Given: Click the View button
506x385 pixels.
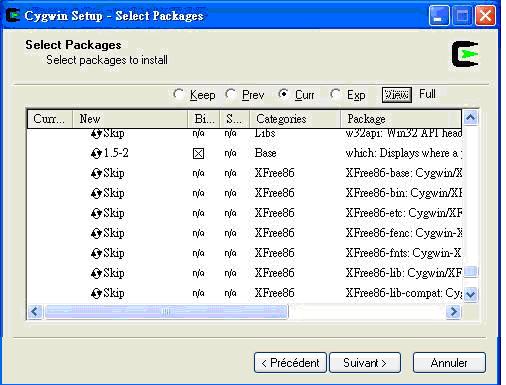Looking at the screenshot, I should (397, 95).
